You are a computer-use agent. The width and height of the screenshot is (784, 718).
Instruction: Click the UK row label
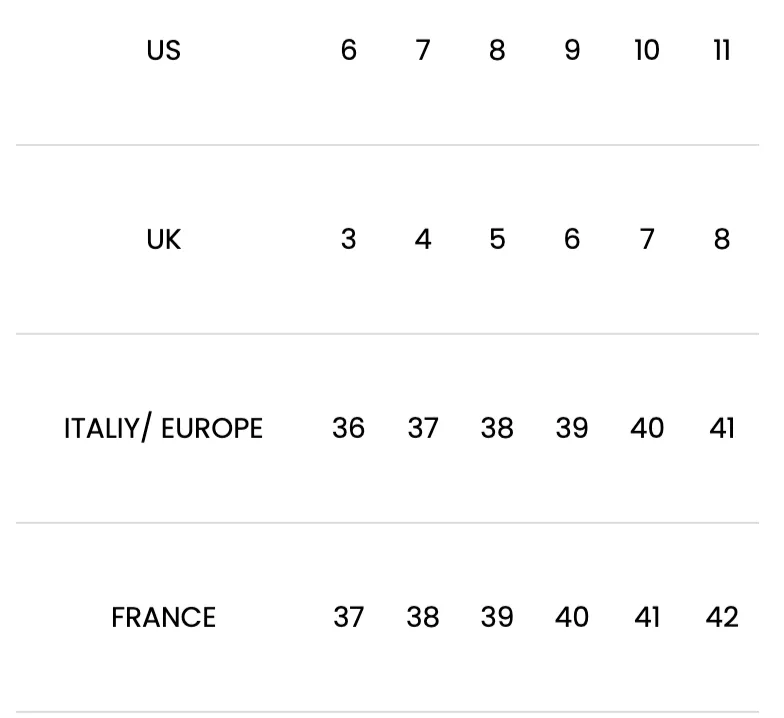click(x=164, y=240)
